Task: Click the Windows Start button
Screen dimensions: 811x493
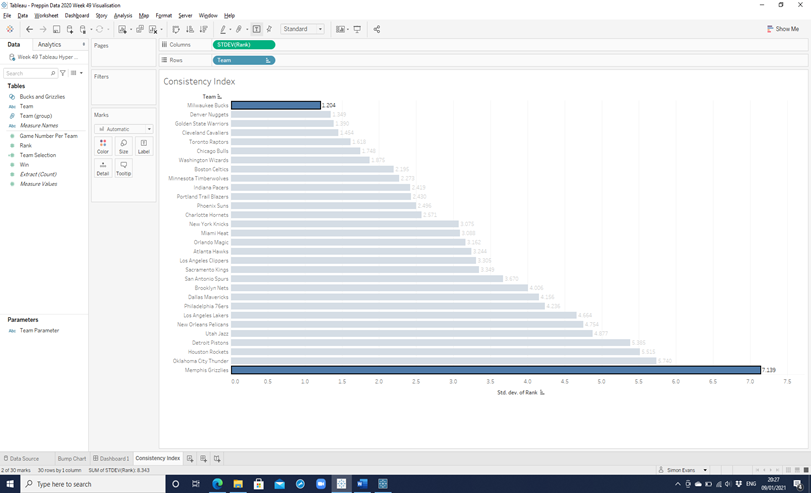Action: pyautogui.click(x=10, y=484)
